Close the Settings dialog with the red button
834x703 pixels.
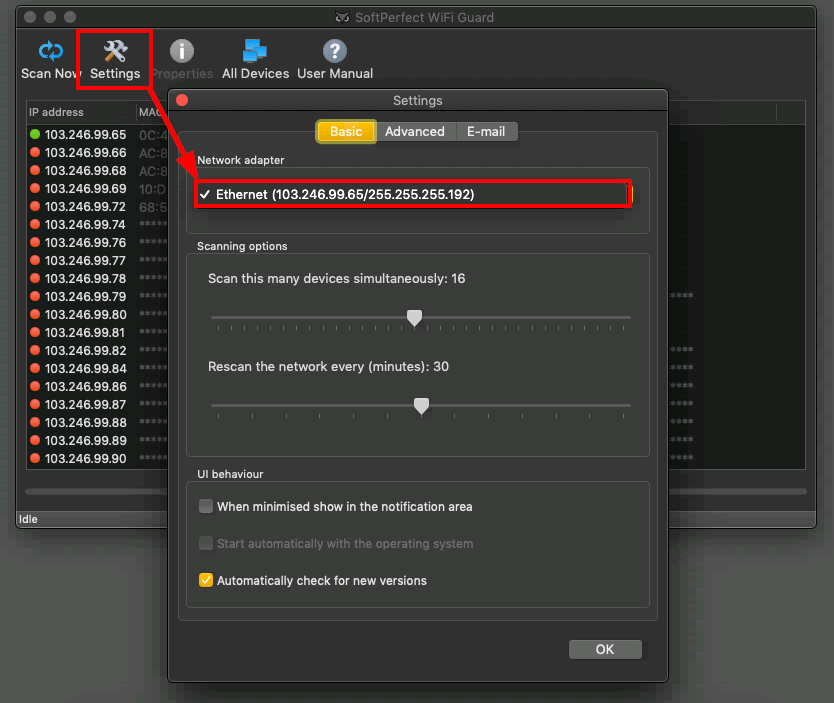182,100
